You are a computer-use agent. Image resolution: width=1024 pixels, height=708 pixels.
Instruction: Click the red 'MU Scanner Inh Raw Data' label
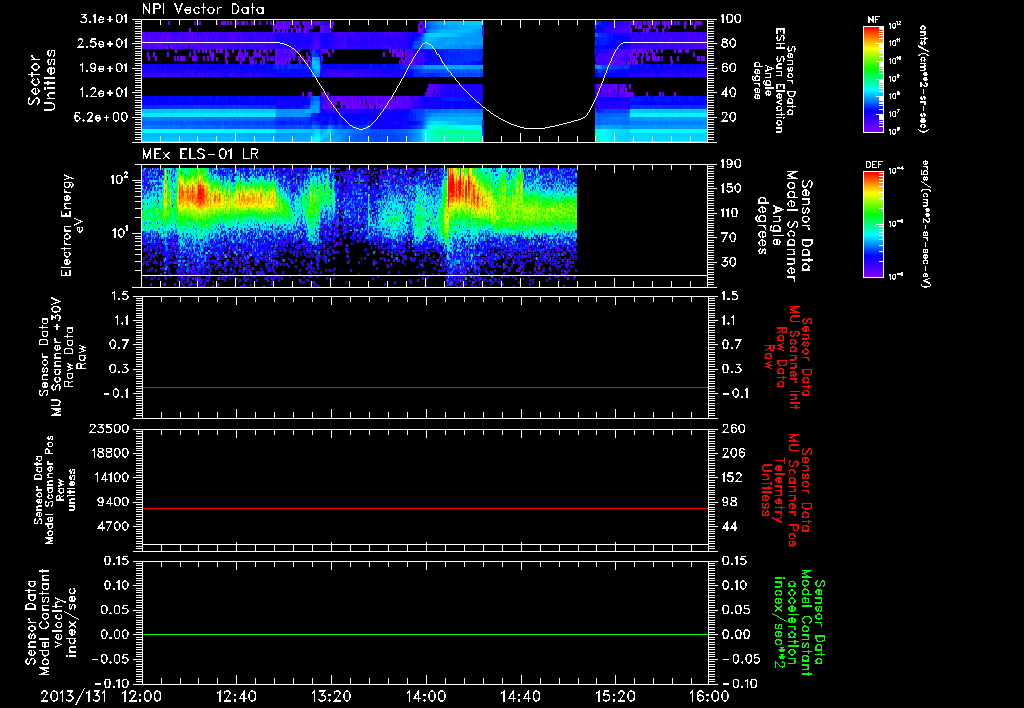[x=789, y=357]
